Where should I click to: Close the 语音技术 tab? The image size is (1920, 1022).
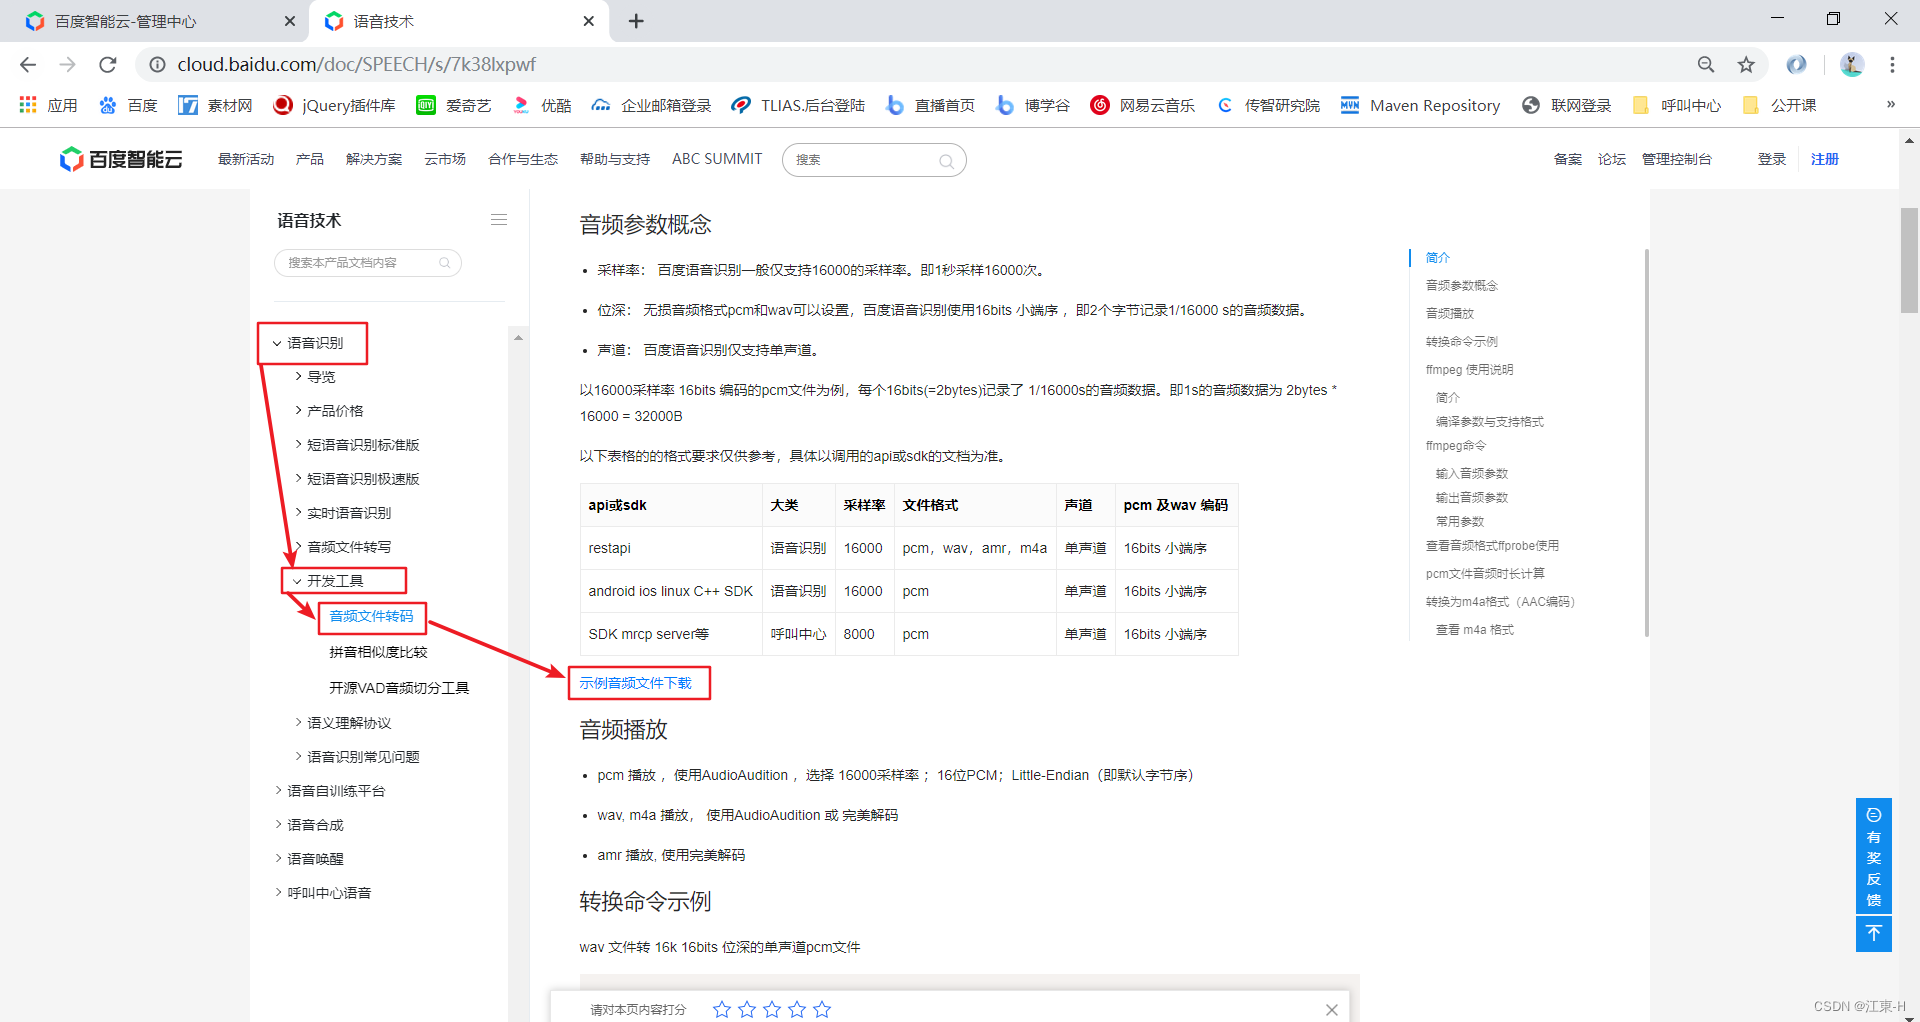pos(589,21)
